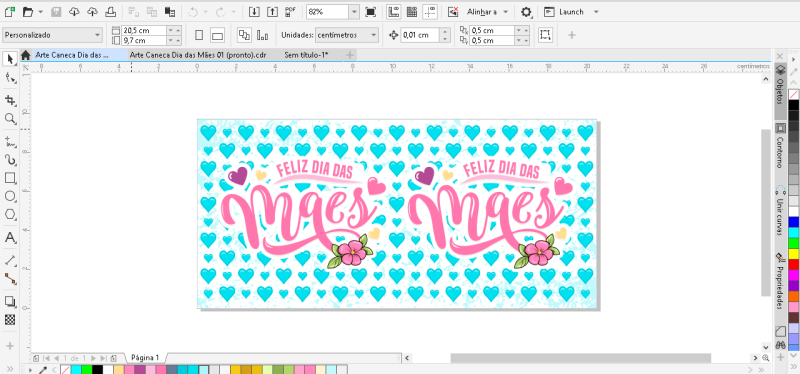Click the Welcome screen home tab
800x374 pixels.
pos(26,55)
